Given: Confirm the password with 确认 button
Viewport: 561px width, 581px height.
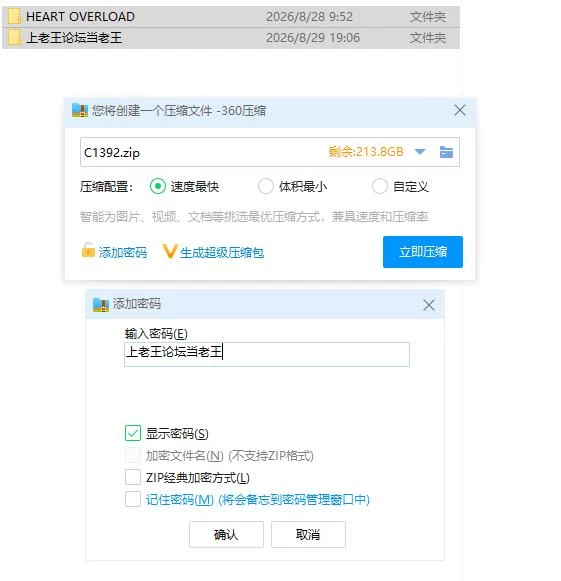Looking at the screenshot, I should point(226,534).
